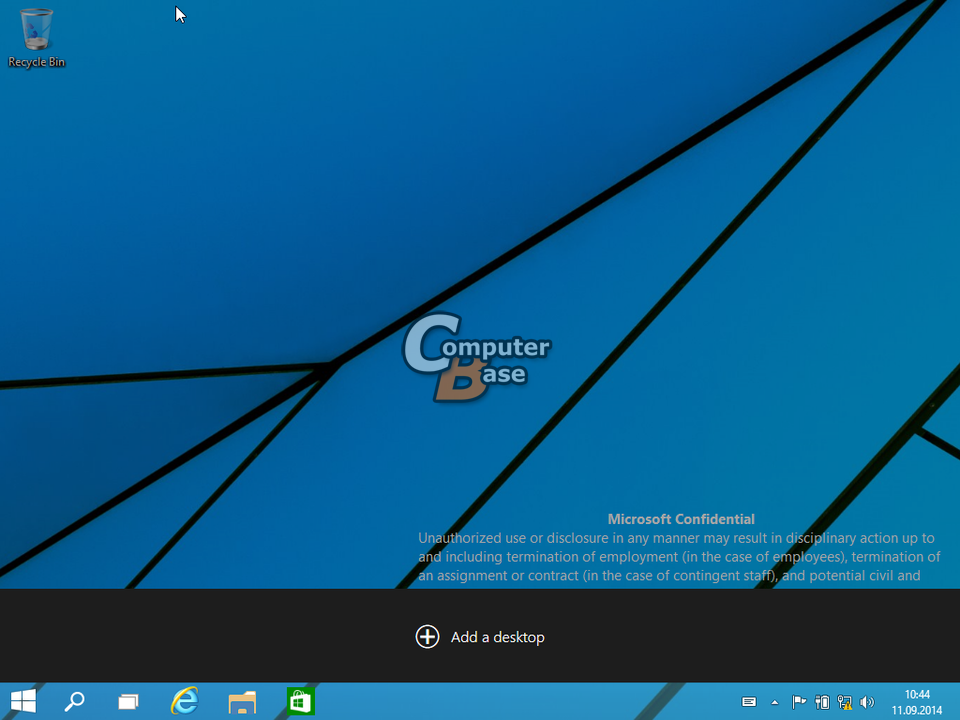
Task: Expand the hidden tray icons arrow
Action: tap(775, 702)
